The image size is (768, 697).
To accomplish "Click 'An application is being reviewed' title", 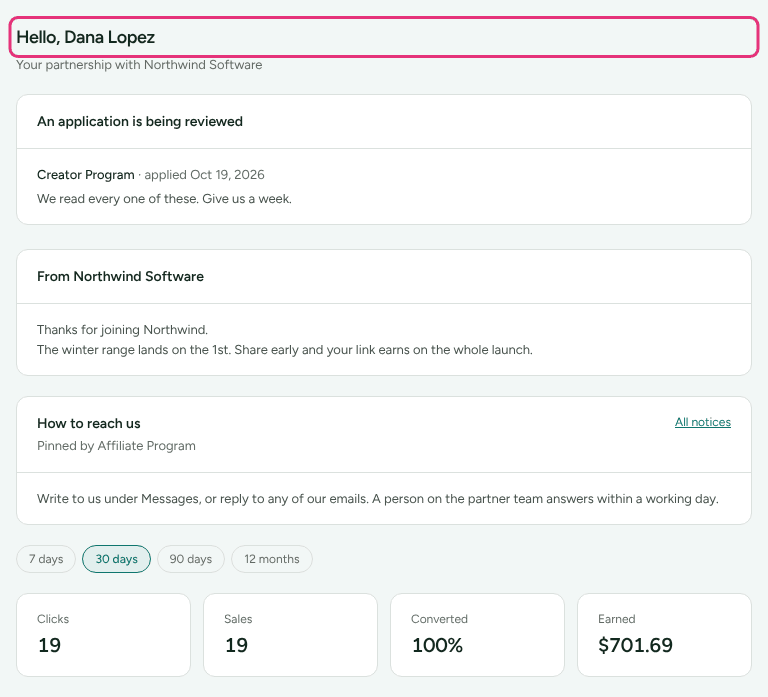I will [x=140, y=121].
